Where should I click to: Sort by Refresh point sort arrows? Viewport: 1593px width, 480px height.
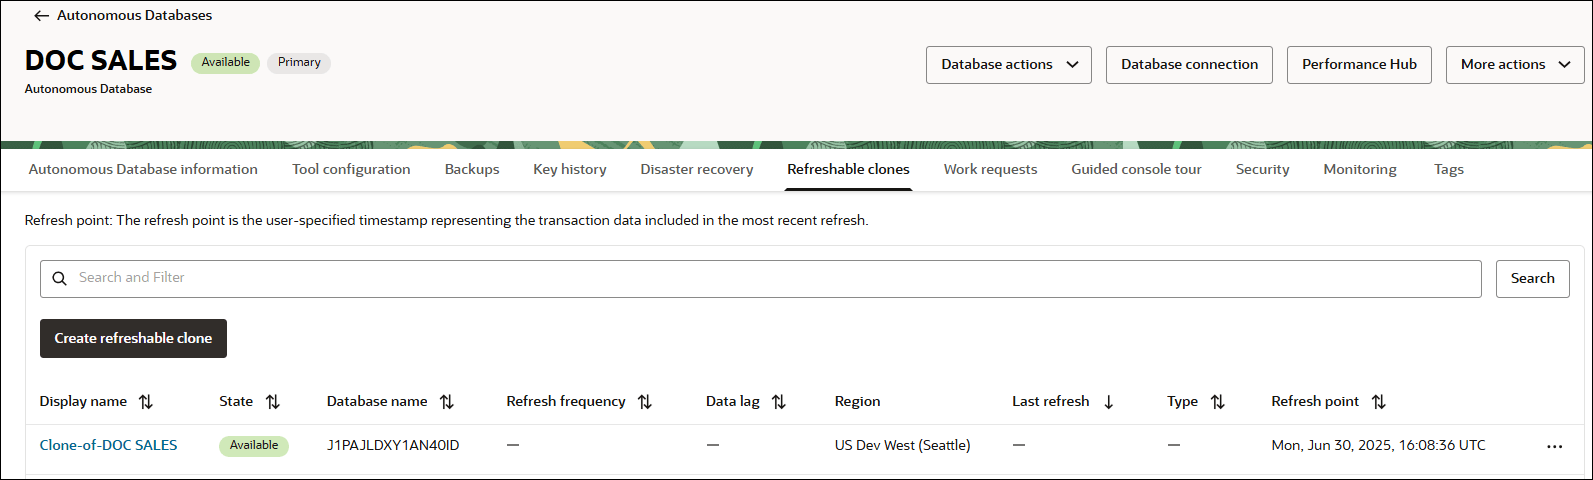coord(1379,402)
